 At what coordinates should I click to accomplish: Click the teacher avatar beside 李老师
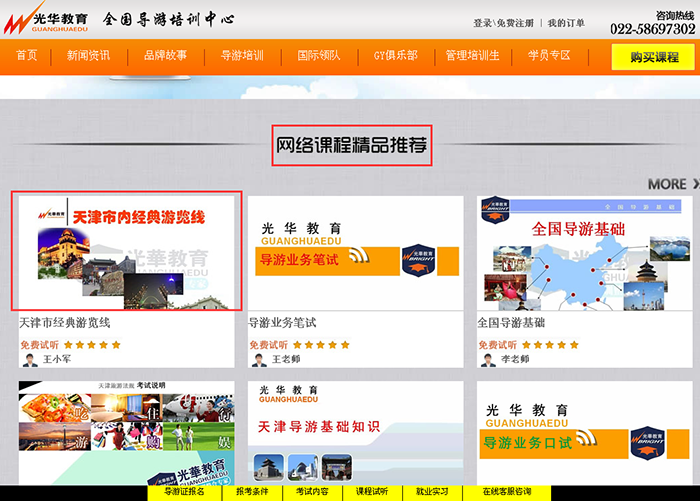(488, 359)
